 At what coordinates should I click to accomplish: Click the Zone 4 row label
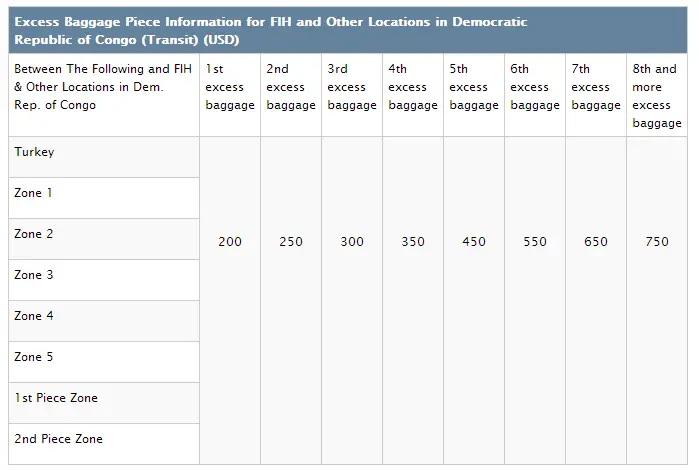tap(35, 316)
